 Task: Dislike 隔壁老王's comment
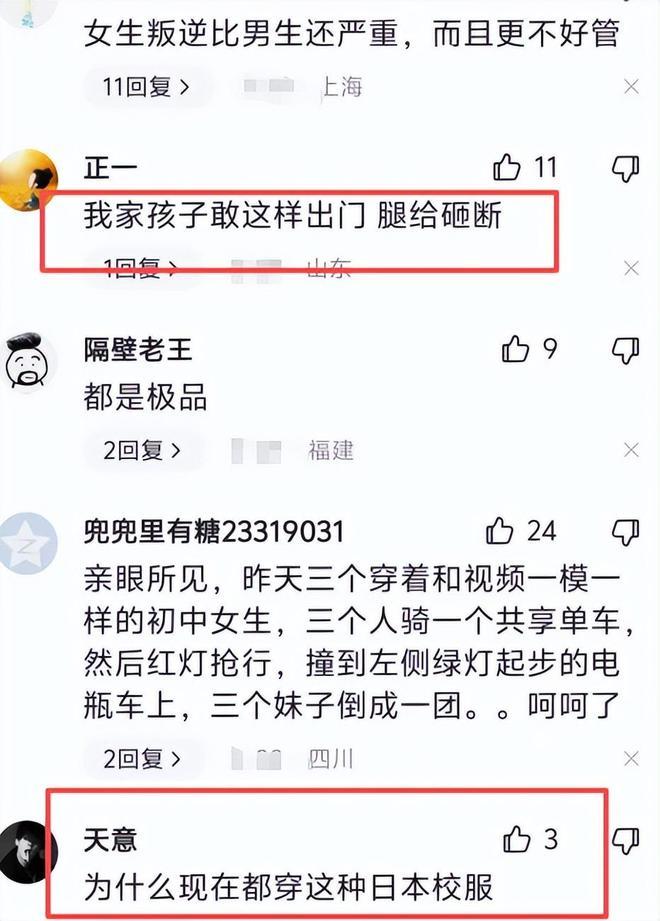(625, 351)
